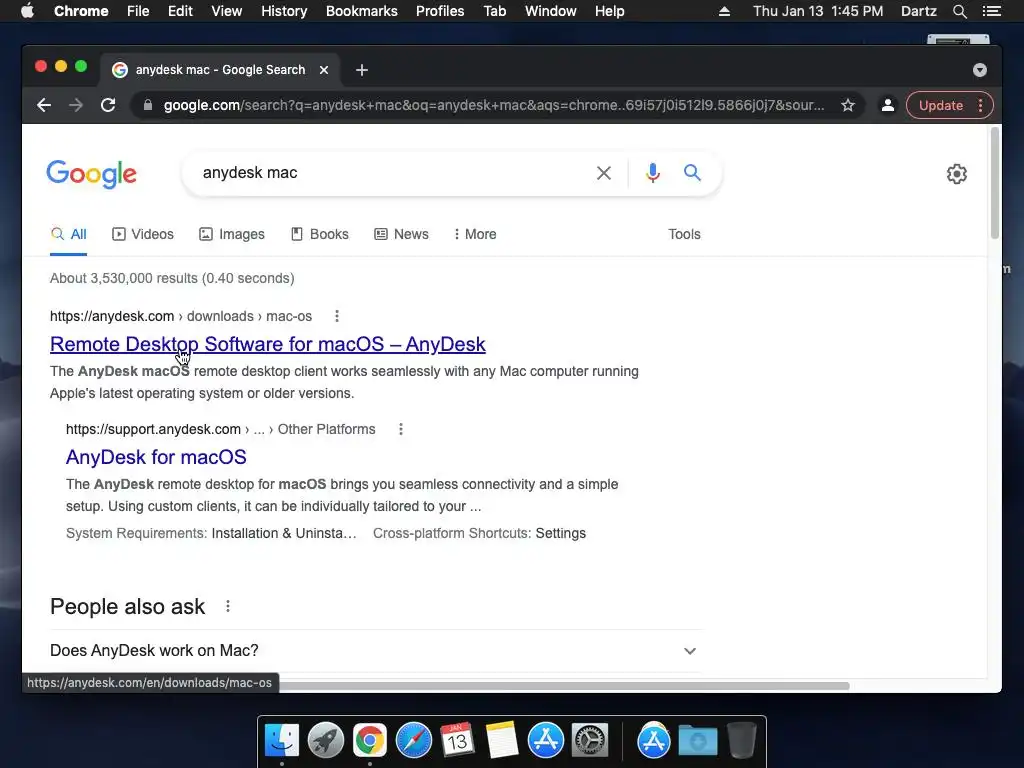This screenshot has height=768, width=1024.
Task: Open AnyDesk for macOS link
Action: click(x=156, y=457)
